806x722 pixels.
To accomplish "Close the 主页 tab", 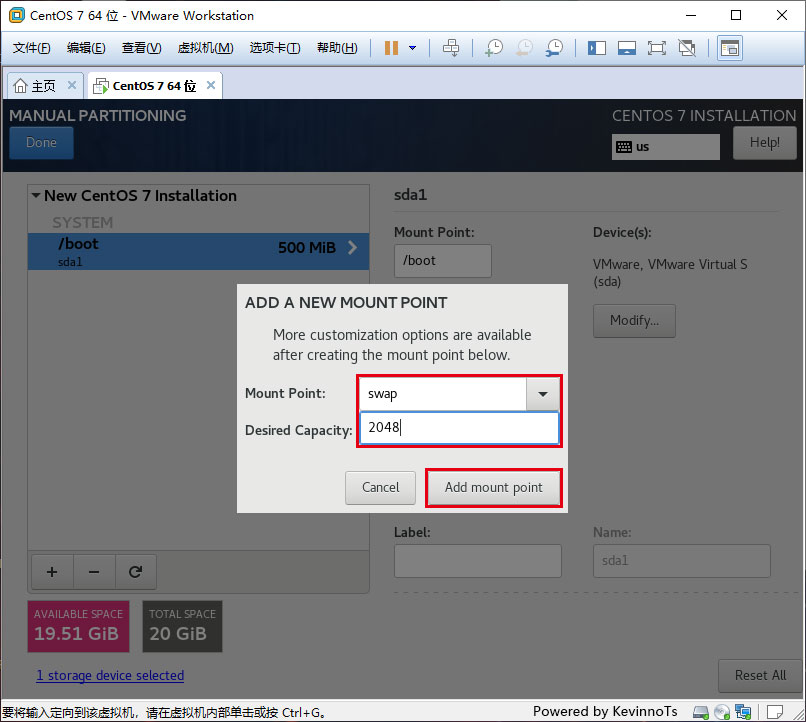I will tap(72, 85).
